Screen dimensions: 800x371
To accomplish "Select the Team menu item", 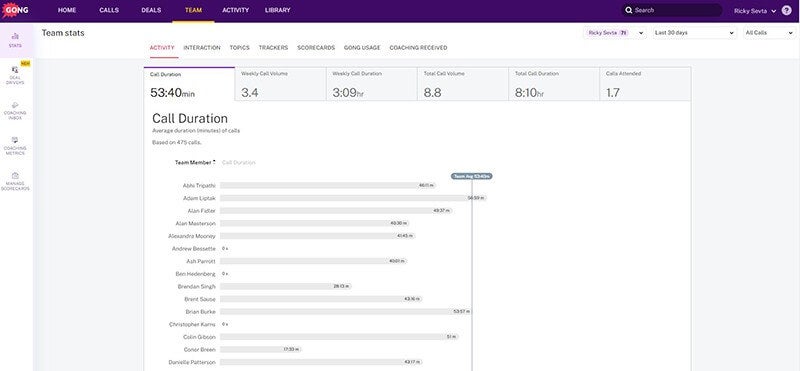I will pos(193,10).
